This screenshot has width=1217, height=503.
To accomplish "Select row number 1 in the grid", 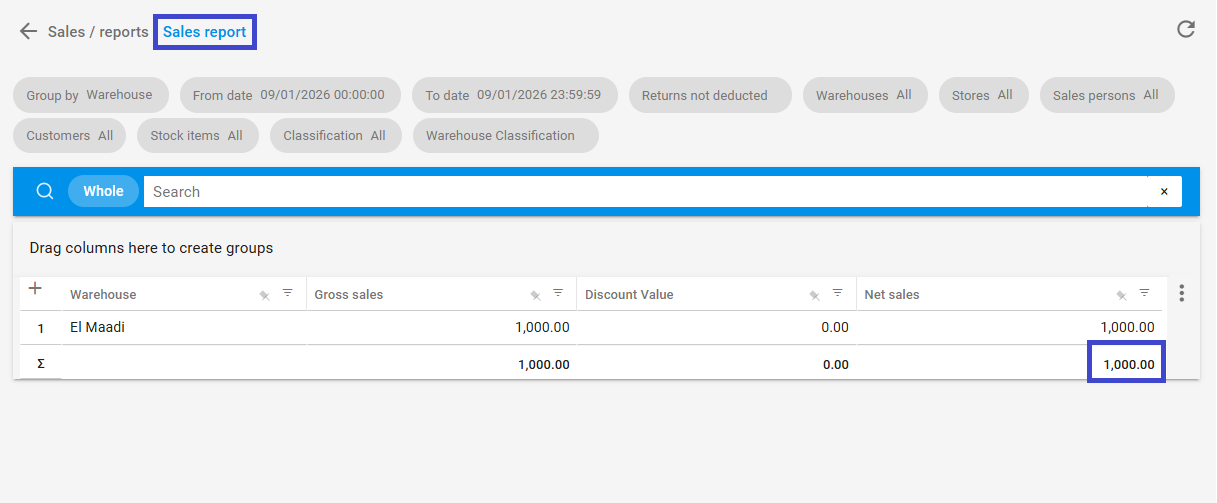I will (41, 327).
